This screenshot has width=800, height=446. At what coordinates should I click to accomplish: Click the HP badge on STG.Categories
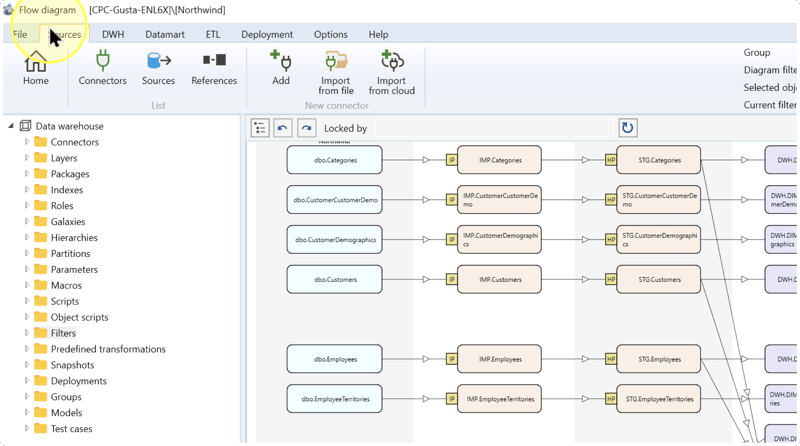611,160
